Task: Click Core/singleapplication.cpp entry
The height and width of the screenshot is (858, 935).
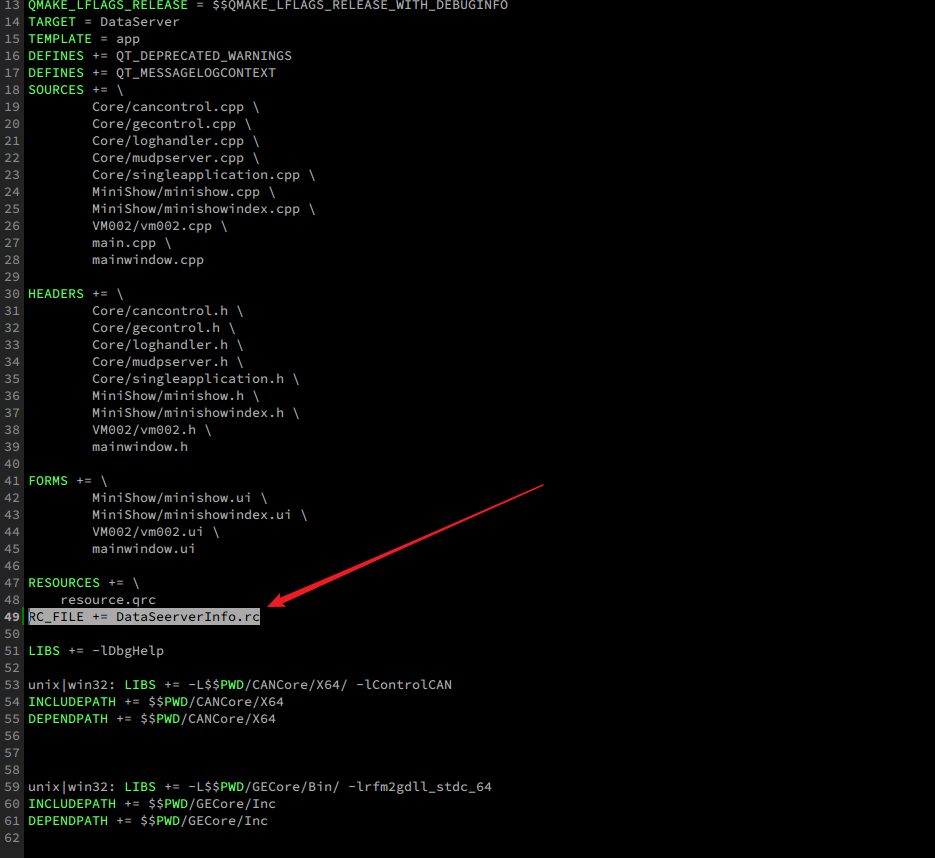Action: (x=203, y=175)
